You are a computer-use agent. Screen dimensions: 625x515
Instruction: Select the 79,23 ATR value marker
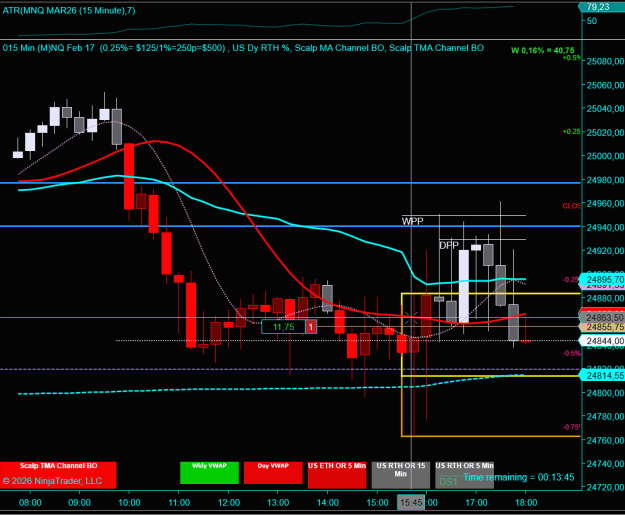[x=601, y=7]
